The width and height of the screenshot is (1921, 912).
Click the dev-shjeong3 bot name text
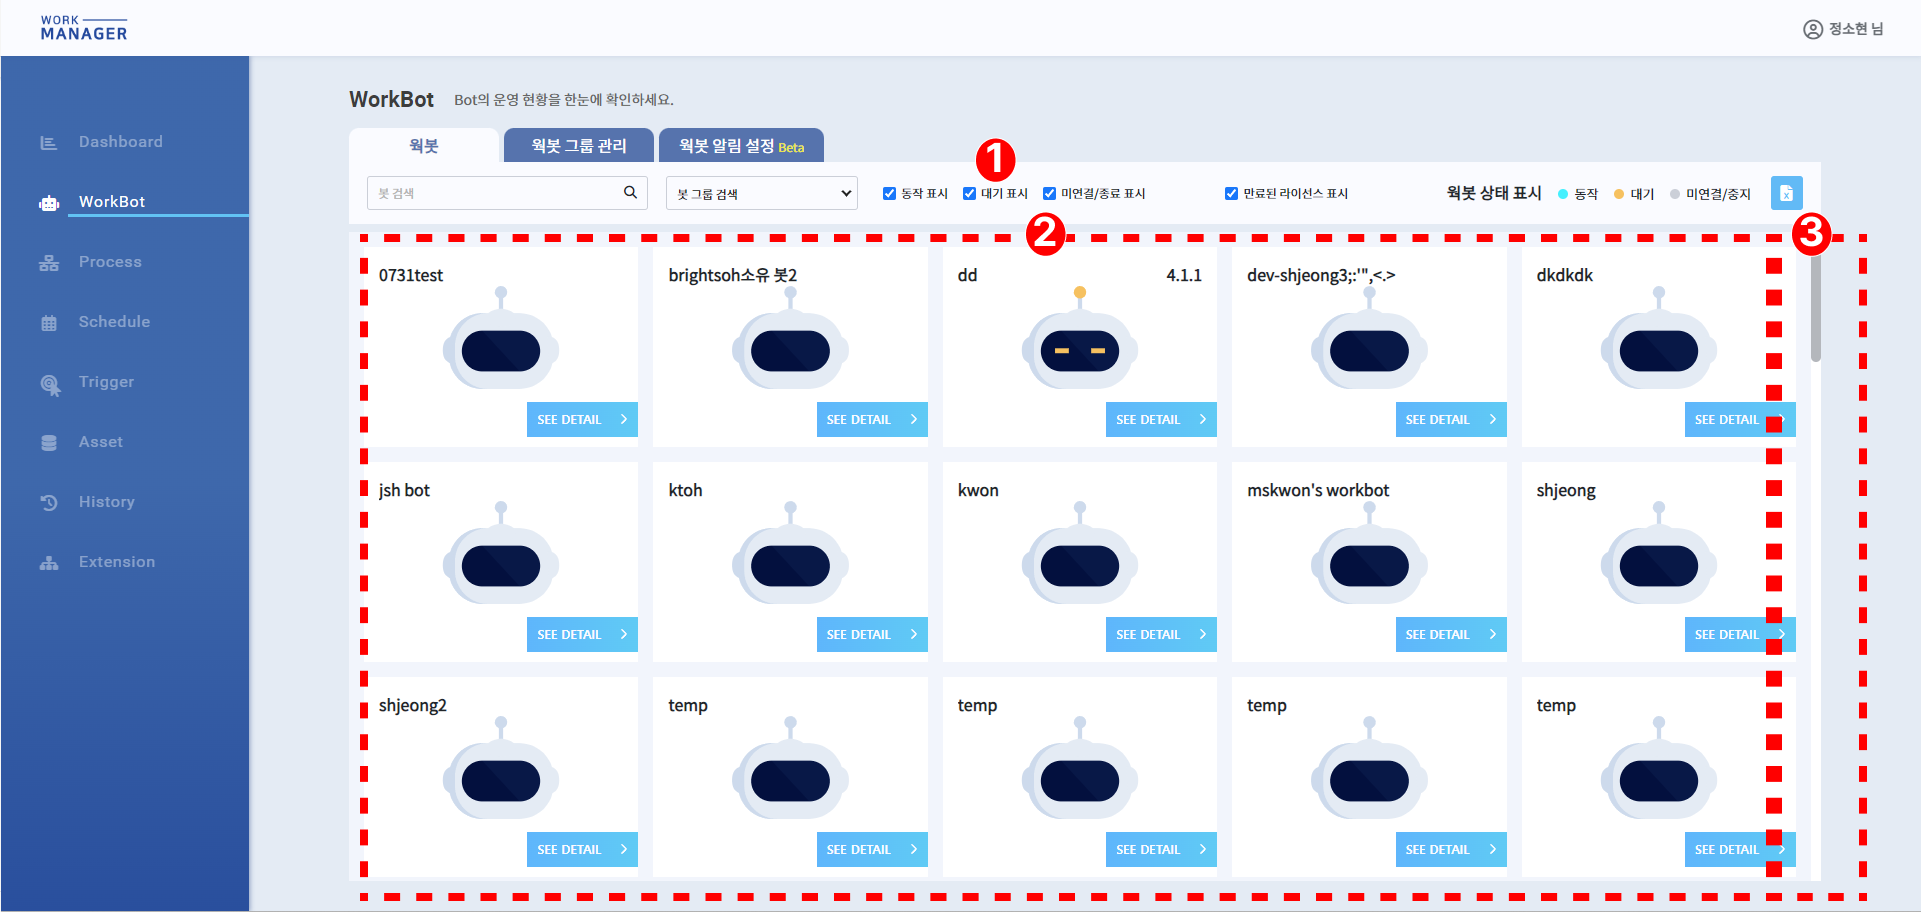1321,275
